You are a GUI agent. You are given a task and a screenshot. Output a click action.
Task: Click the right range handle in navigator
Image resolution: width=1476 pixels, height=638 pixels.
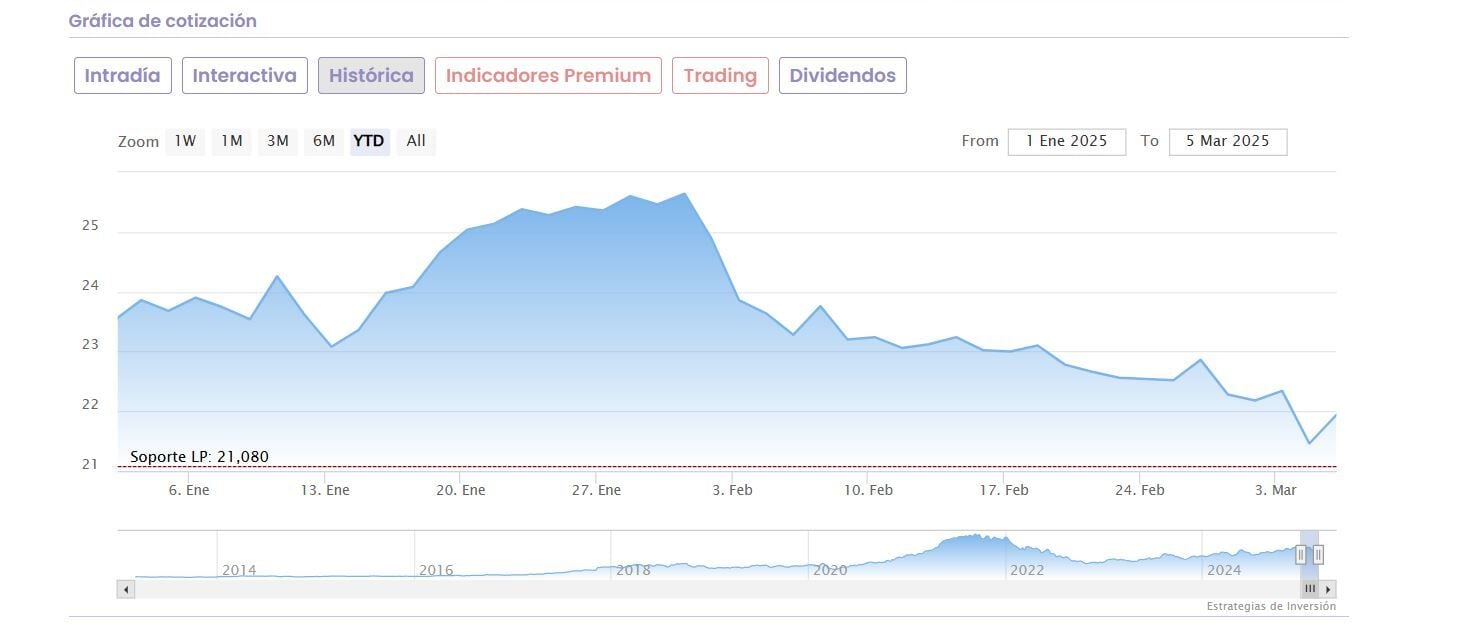pyautogui.click(x=1318, y=554)
